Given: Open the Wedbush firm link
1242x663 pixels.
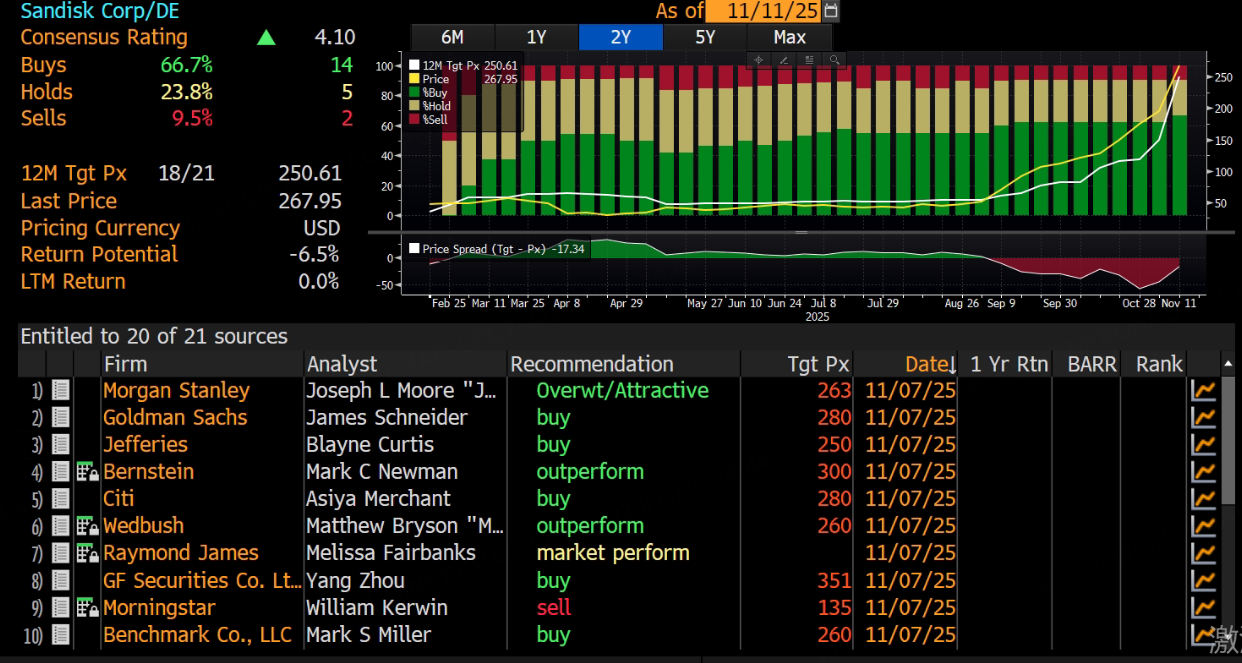Looking at the screenshot, I should [143, 526].
